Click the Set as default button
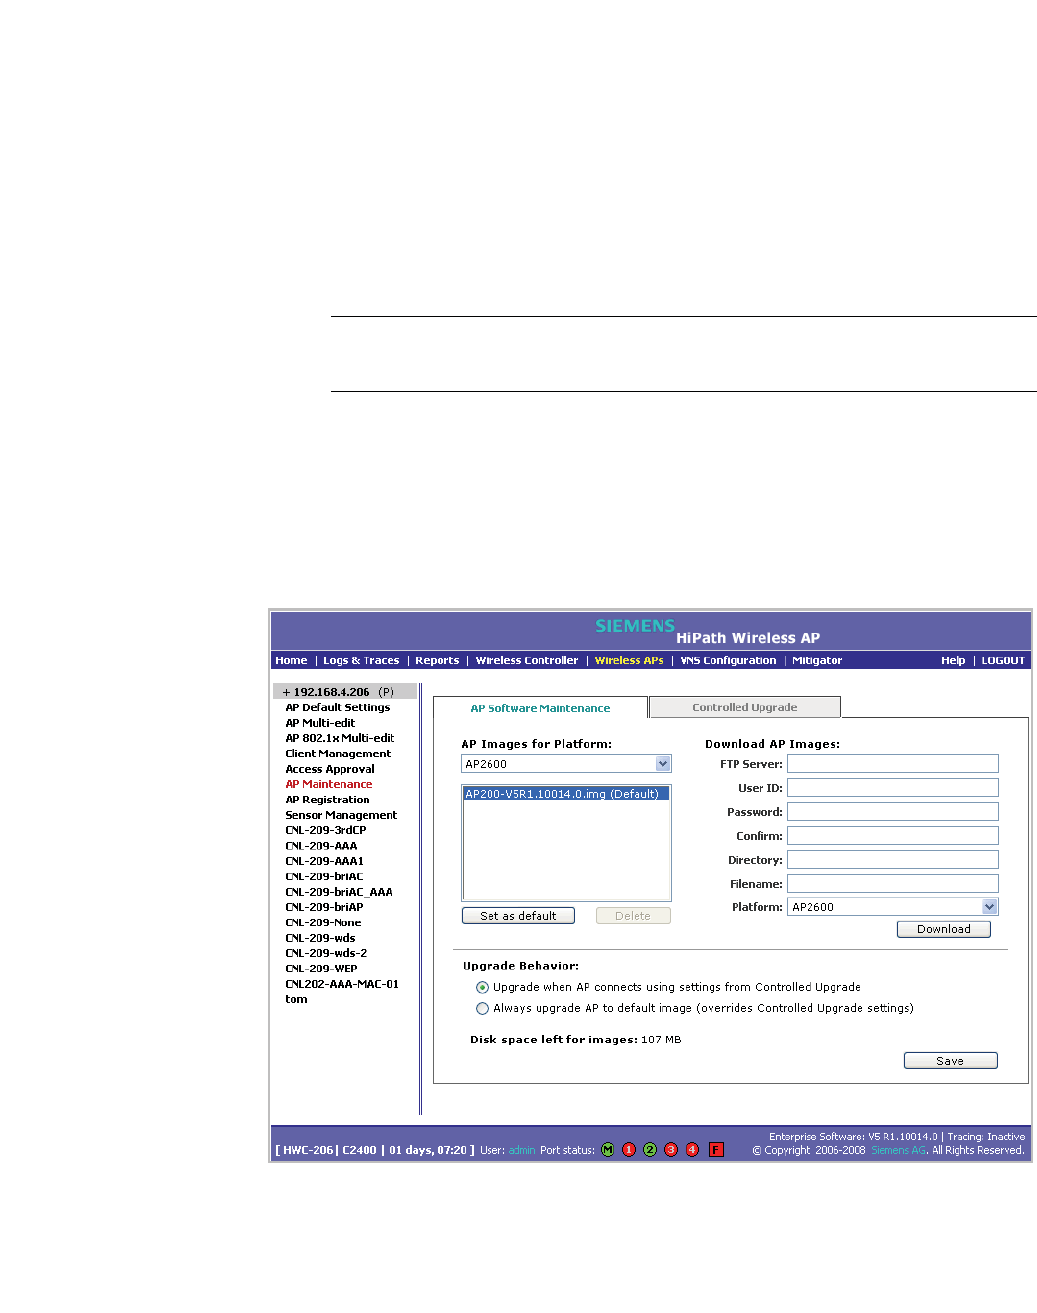This screenshot has height=1313, width=1037. (518, 916)
